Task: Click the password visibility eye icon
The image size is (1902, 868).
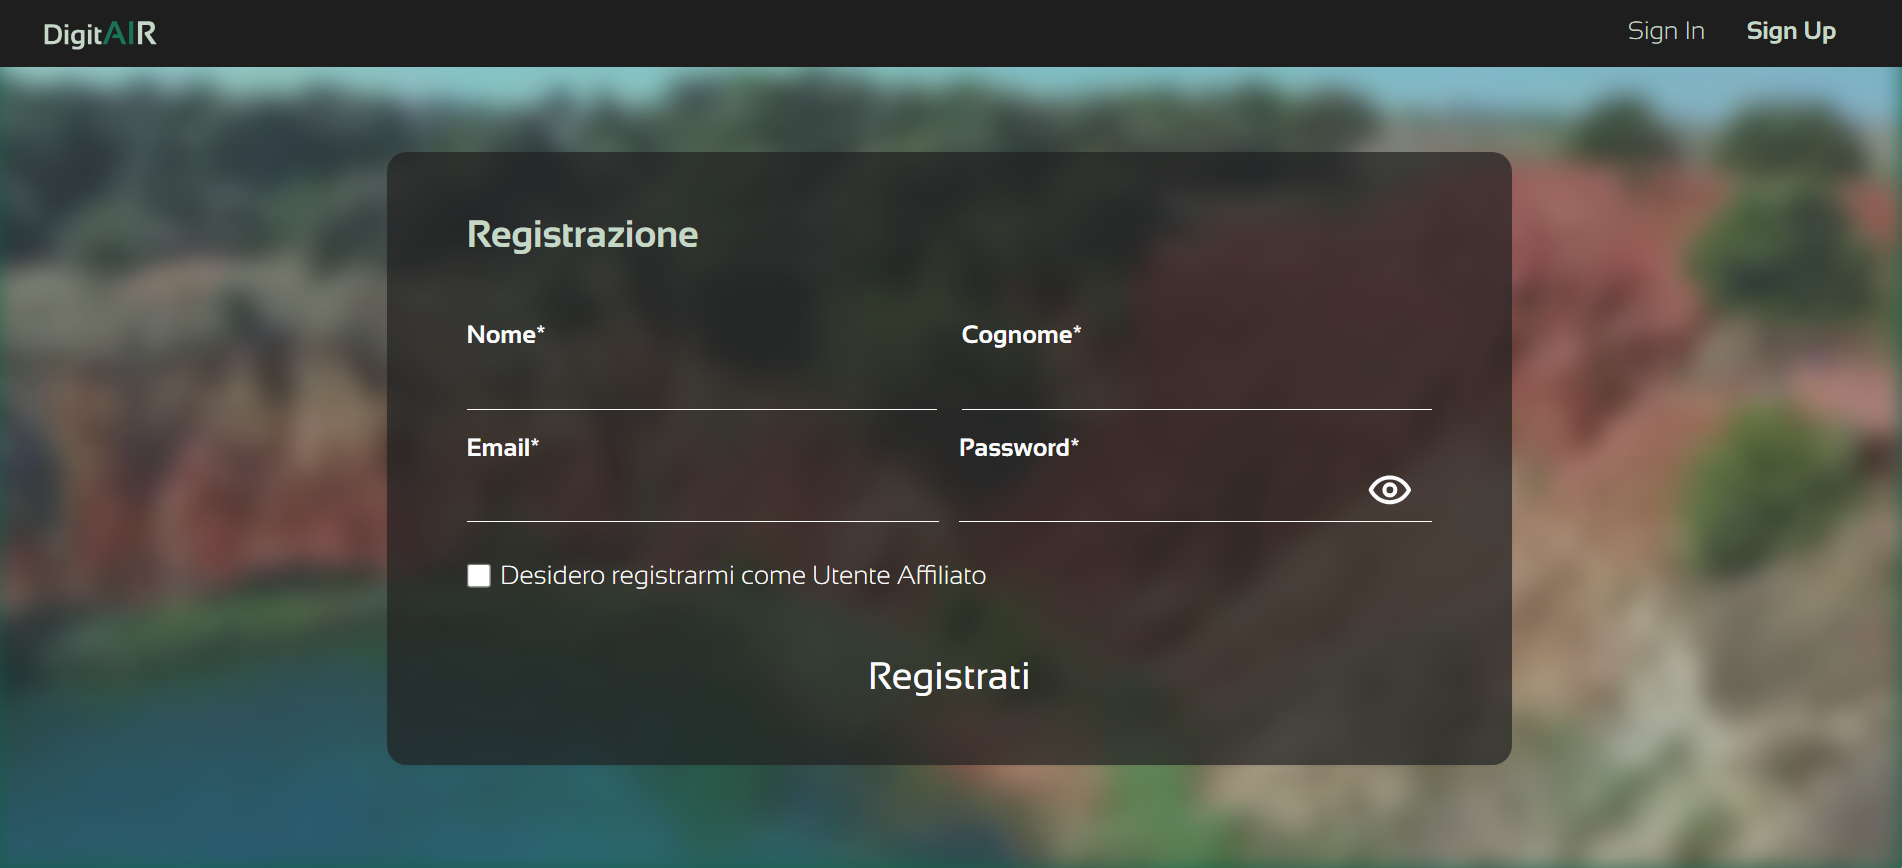Action: (1389, 489)
